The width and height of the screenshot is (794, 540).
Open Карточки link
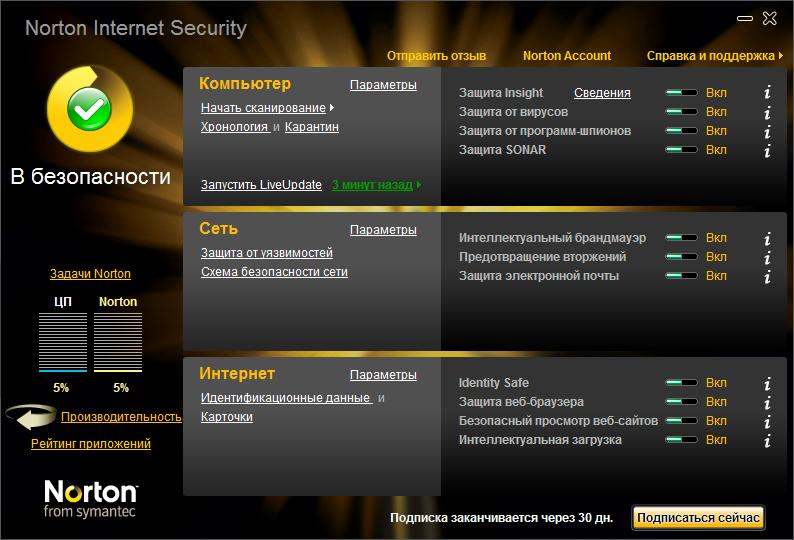click(227, 417)
